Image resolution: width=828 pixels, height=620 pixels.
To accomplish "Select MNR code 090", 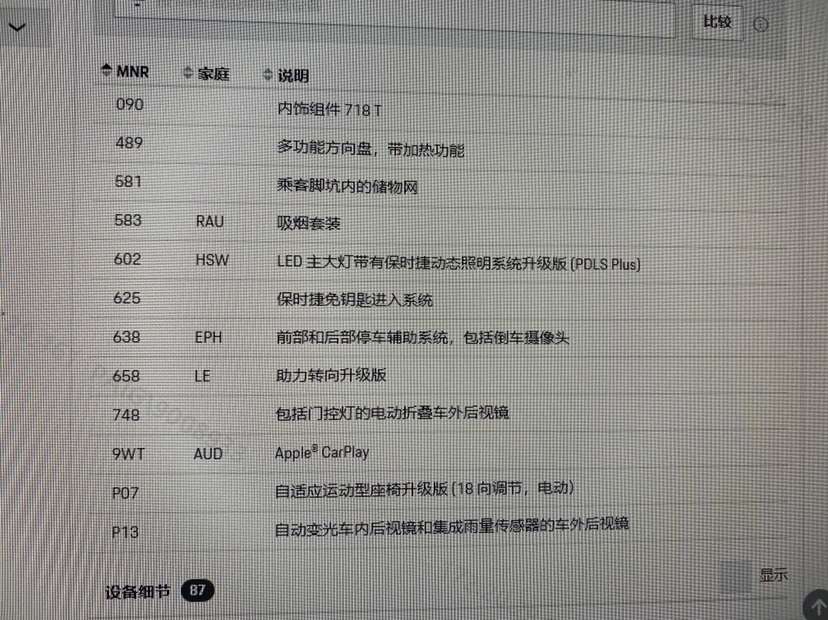I will pos(130,104).
